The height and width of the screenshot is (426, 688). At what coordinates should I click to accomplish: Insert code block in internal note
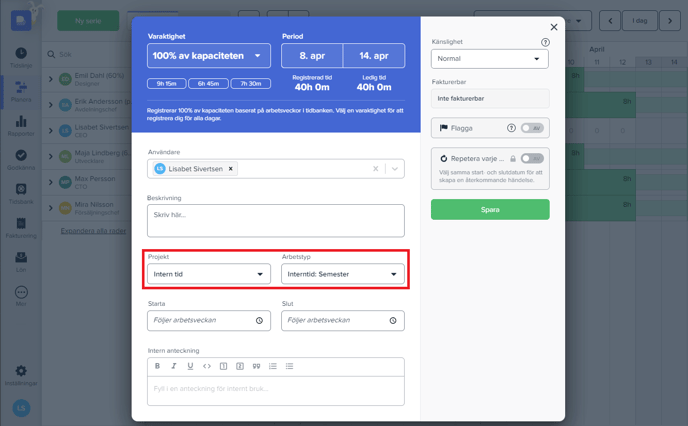tap(207, 366)
